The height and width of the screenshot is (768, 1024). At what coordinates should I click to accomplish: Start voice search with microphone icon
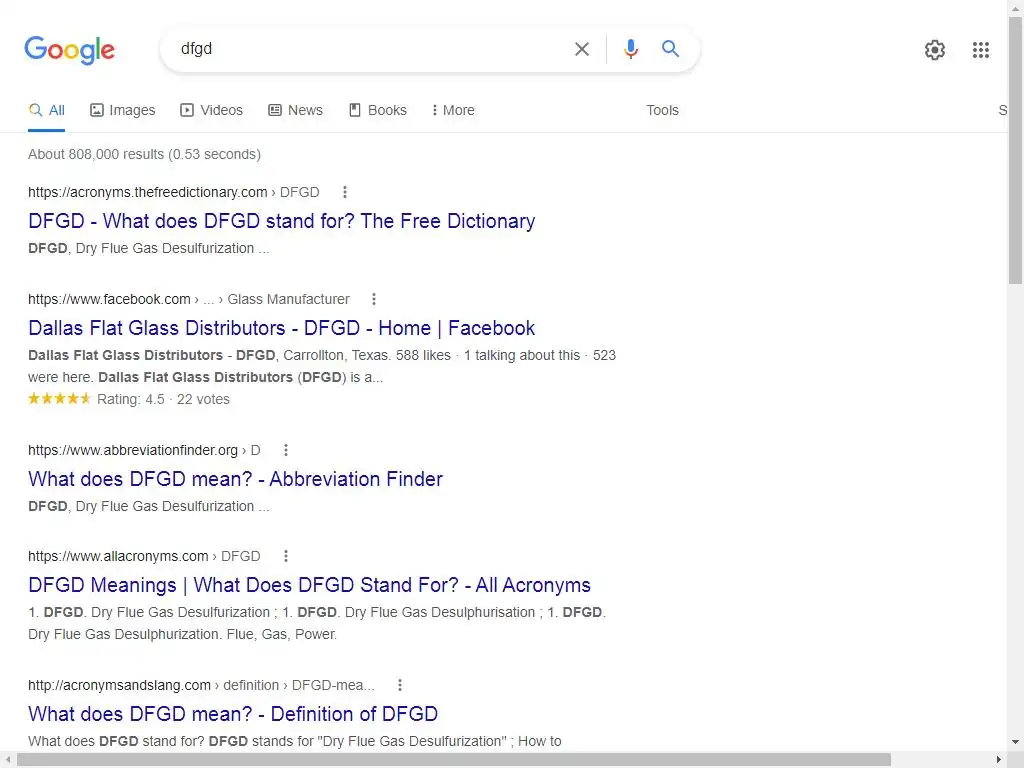(630, 49)
